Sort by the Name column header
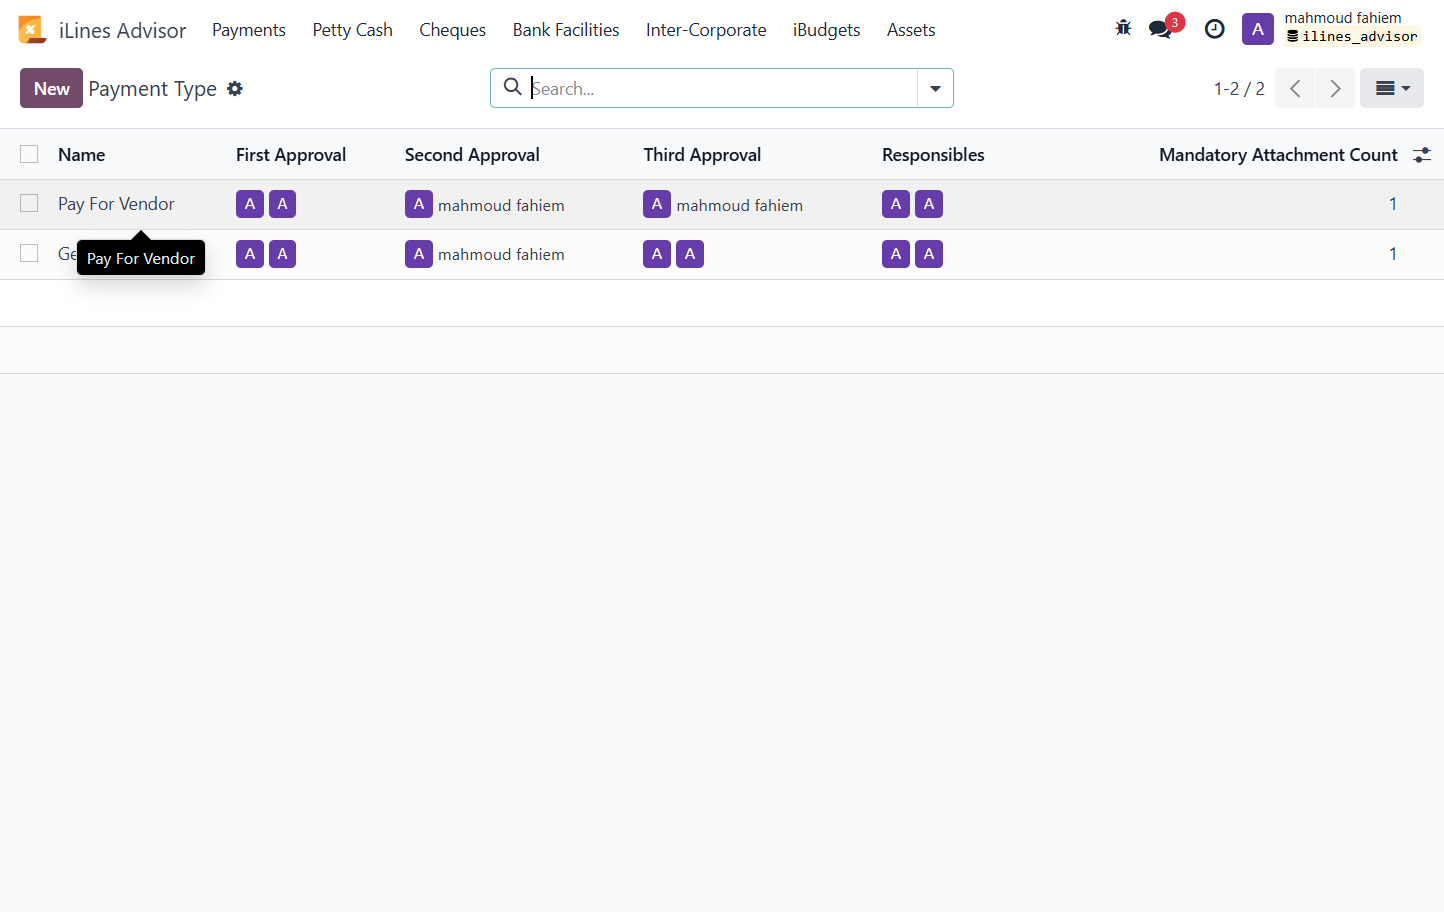The height and width of the screenshot is (912, 1444). click(82, 155)
